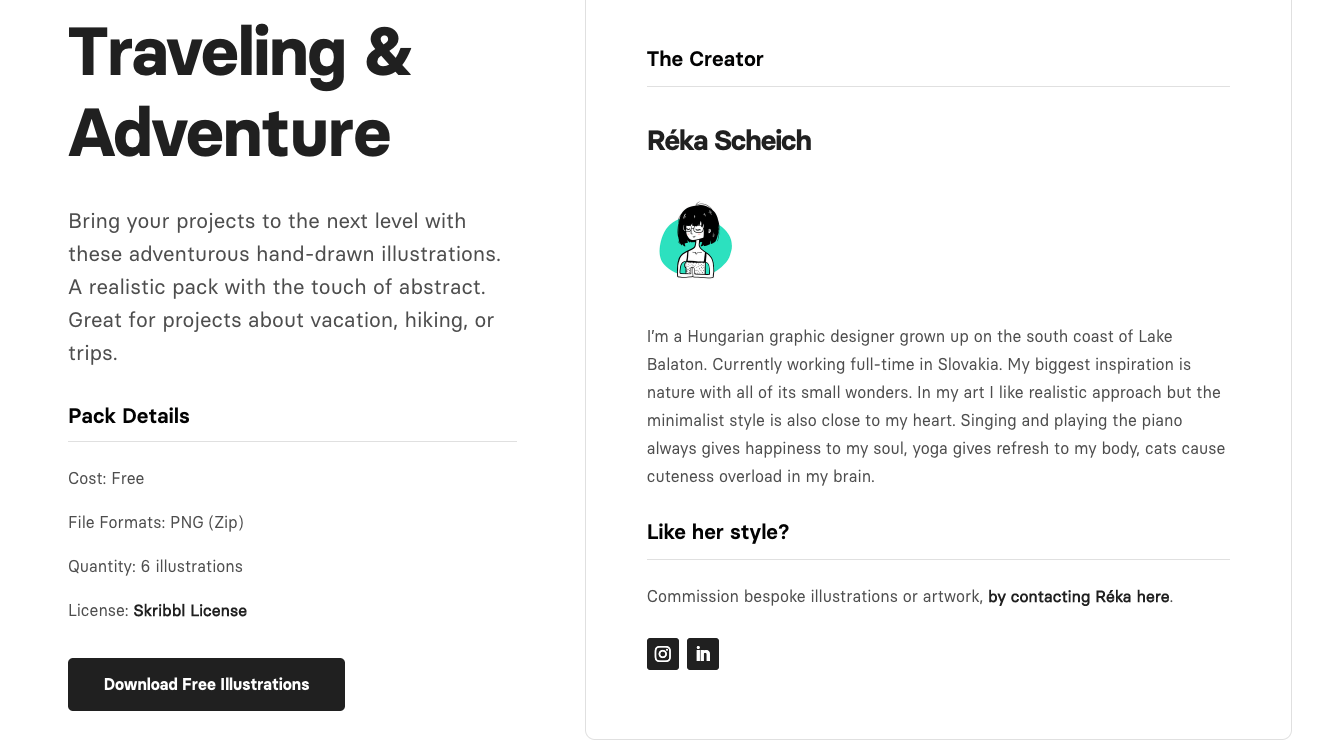1326x752 pixels.
Task: Click the word 'Adventure' in the title
Action: 229,133
